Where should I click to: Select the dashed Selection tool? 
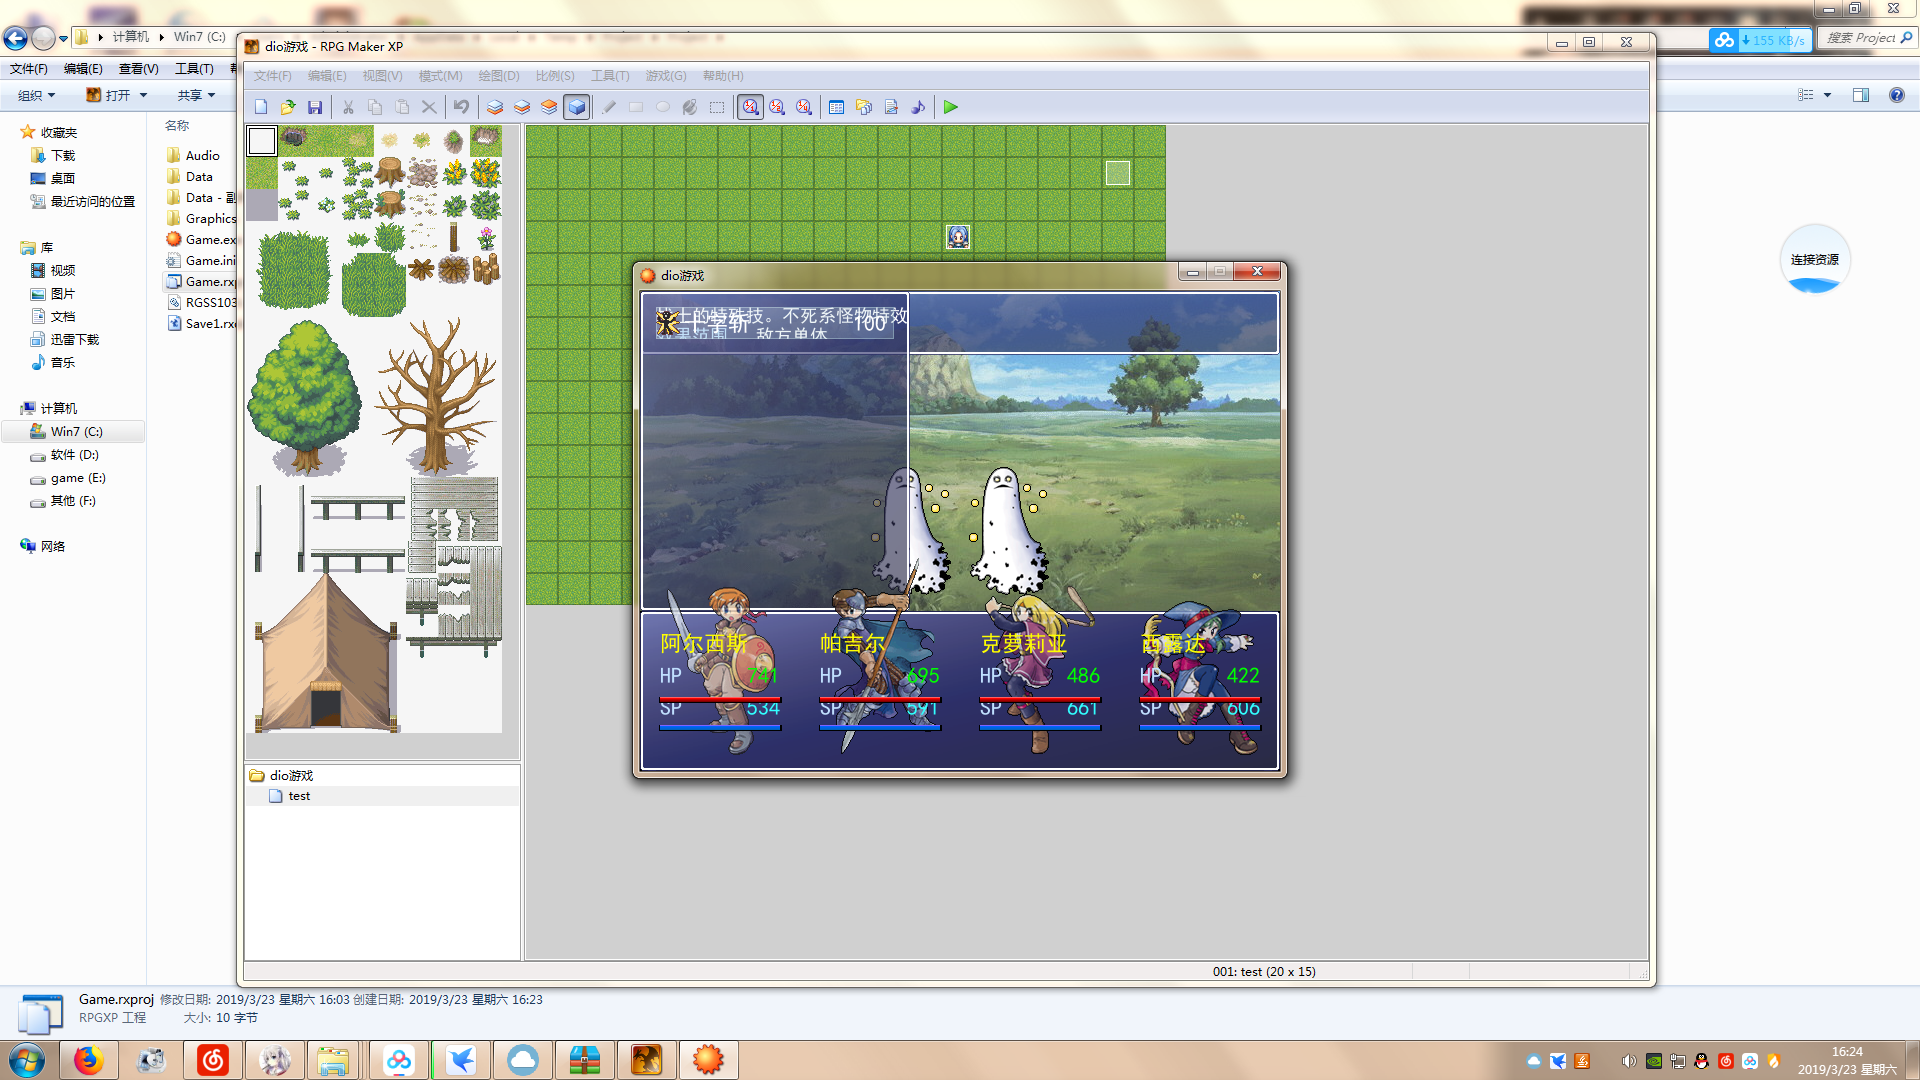coord(717,107)
